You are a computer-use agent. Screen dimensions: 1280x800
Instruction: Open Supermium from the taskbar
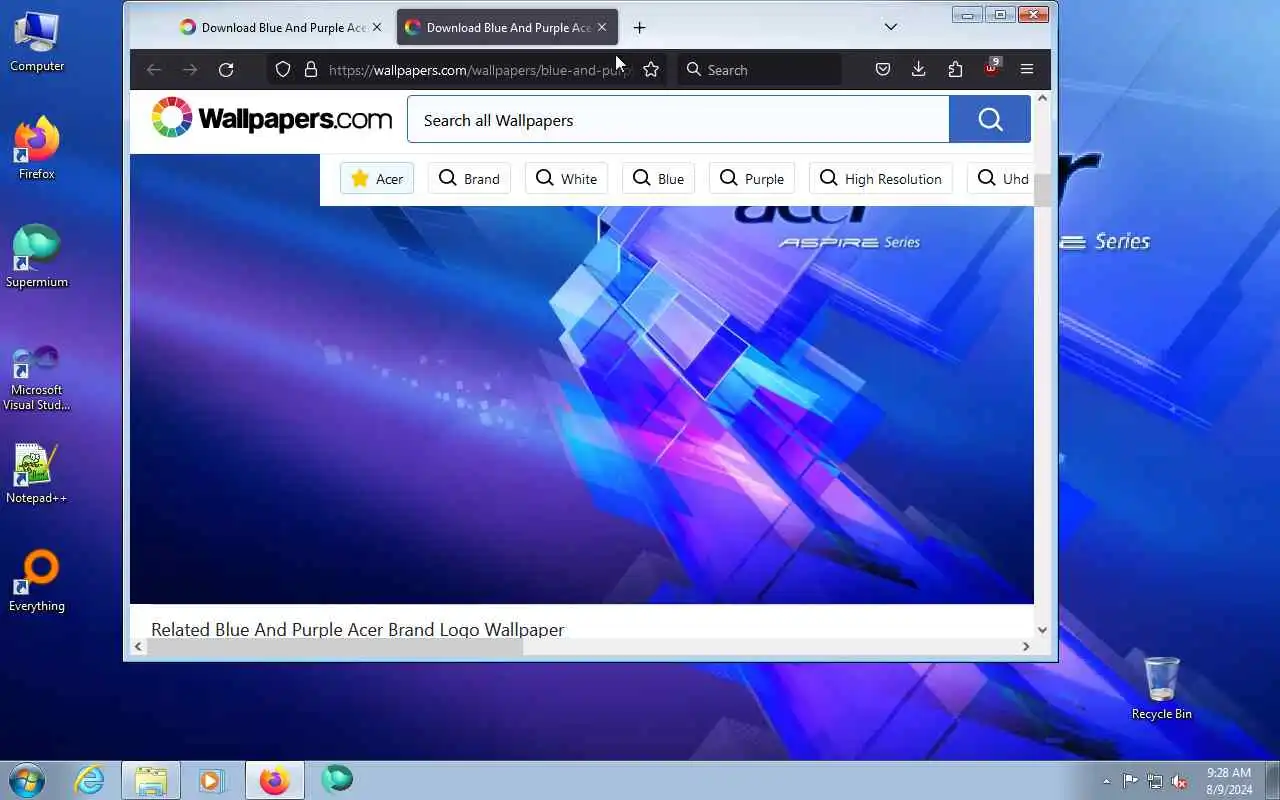coord(337,779)
